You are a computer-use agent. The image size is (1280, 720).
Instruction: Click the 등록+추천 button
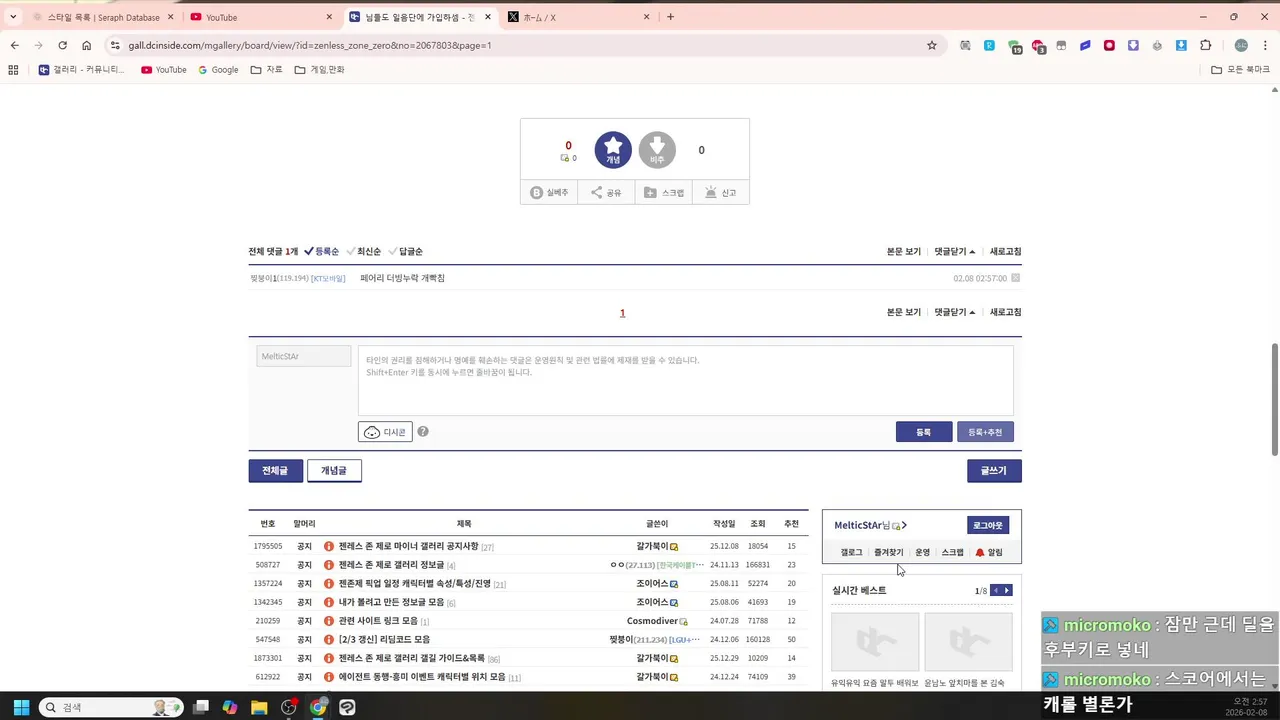985,432
